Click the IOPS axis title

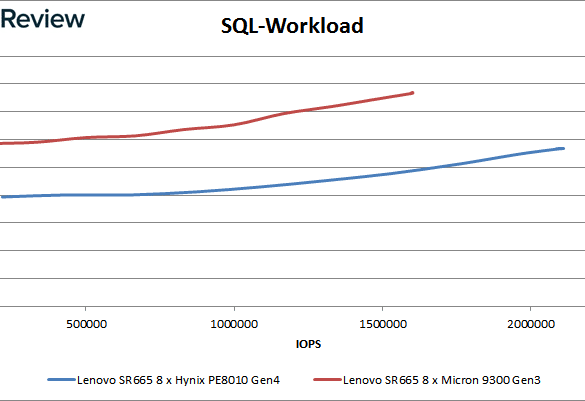tap(308, 344)
